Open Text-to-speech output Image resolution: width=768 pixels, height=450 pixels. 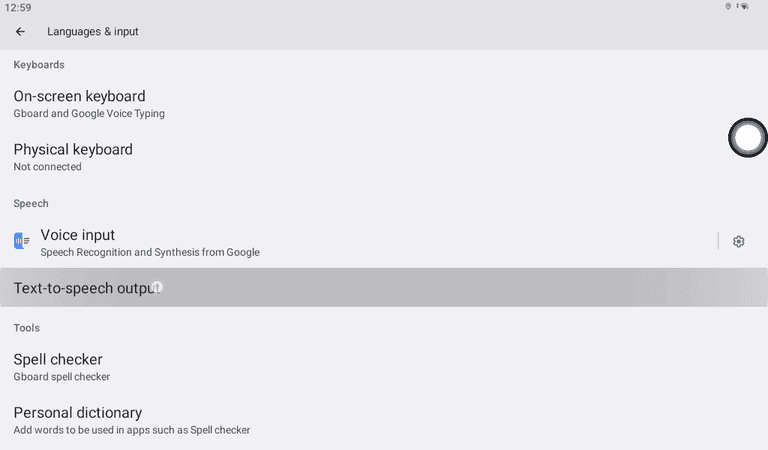[86, 288]
